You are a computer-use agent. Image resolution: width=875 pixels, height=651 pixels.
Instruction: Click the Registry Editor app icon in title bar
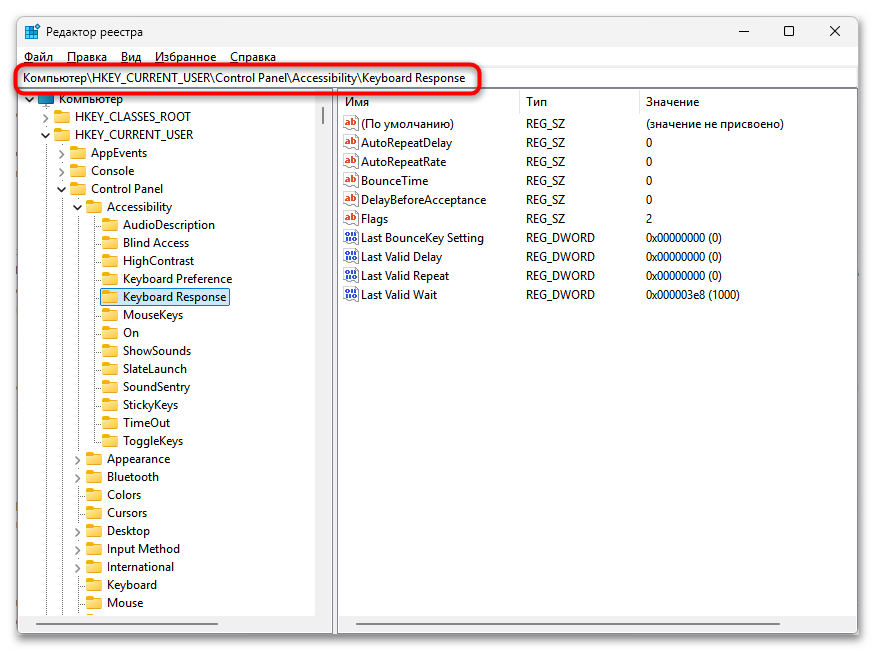pyautogui.click(x=32, y=32)
